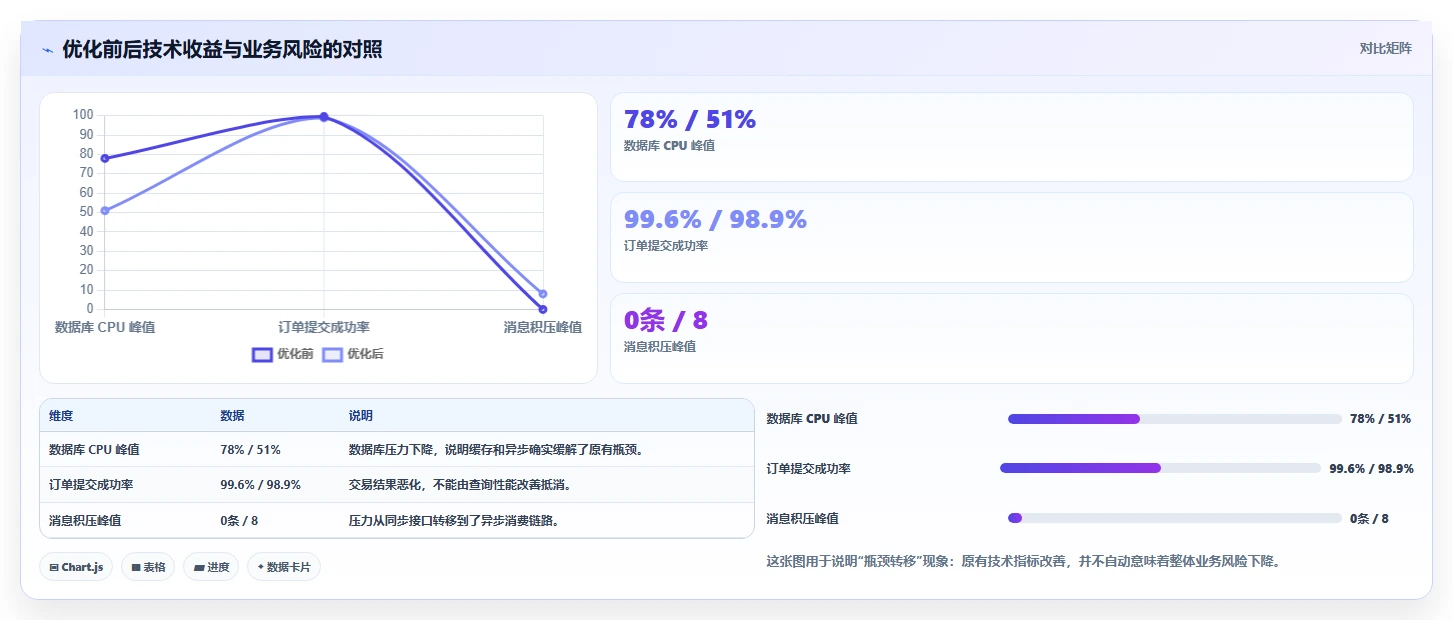Toggle the 优化前 legend swatch
The image size is (1453, 620).
(262, 354)
